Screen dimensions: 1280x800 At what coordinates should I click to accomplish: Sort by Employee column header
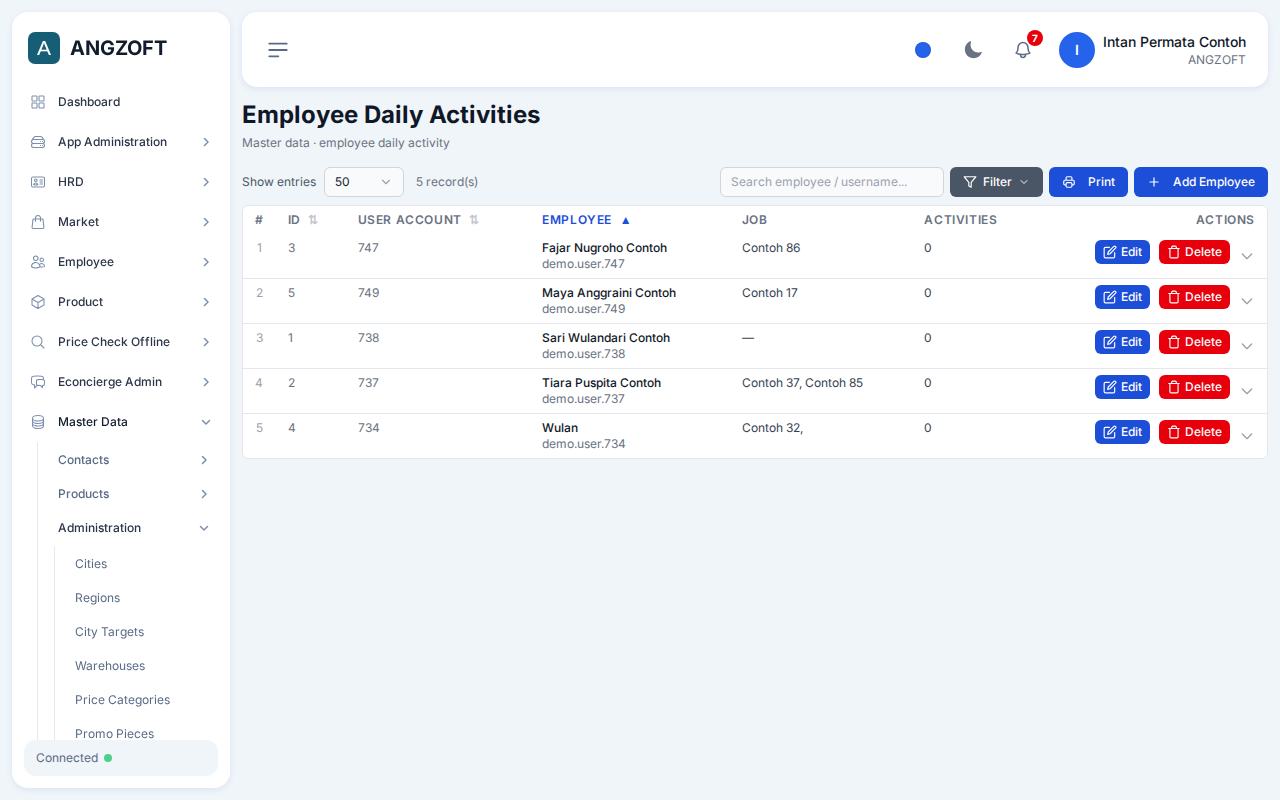point(586,220)
